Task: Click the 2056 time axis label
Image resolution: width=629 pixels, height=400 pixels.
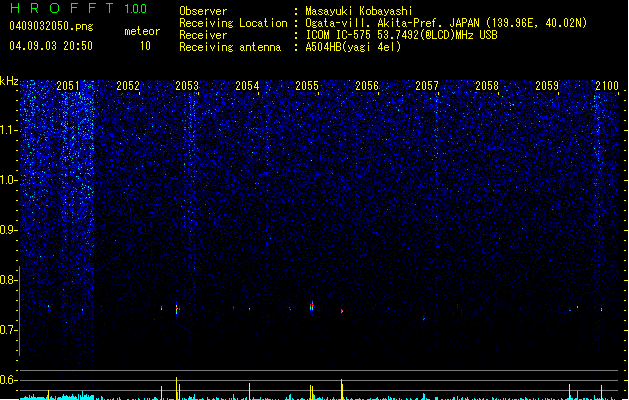Action: point(367,86)
